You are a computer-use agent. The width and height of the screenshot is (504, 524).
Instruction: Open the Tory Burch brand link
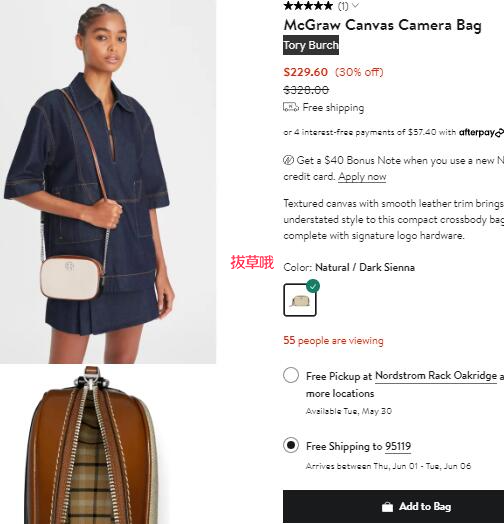click(x=311, y=45)
